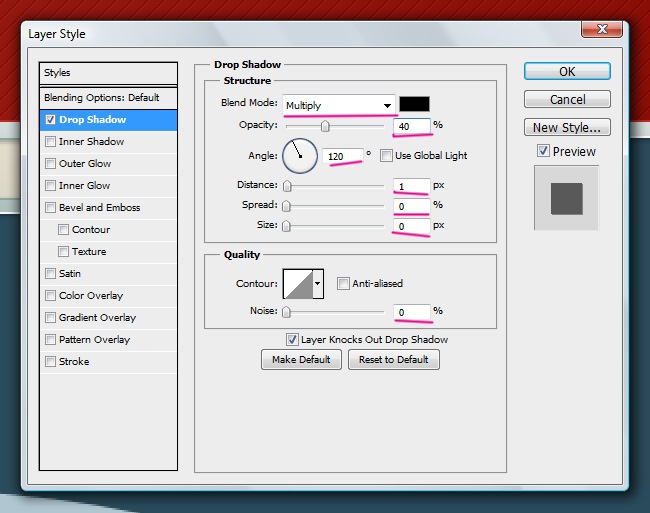Open the Contour picker dropdown arrow
This screenshot has width=650, height=513.
click(x=319, y=284)
